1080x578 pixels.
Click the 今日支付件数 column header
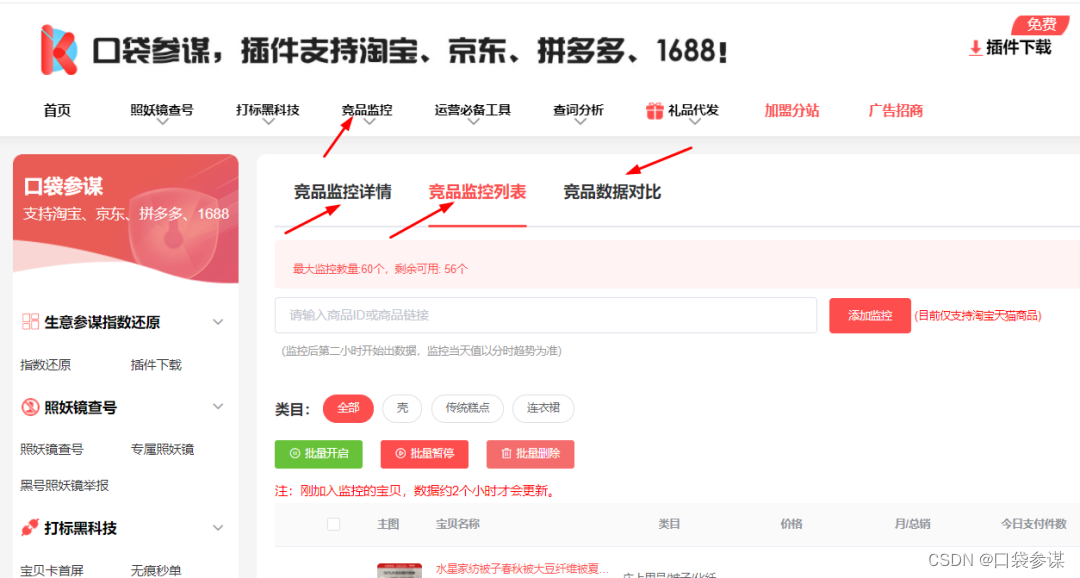point(1033,524)
